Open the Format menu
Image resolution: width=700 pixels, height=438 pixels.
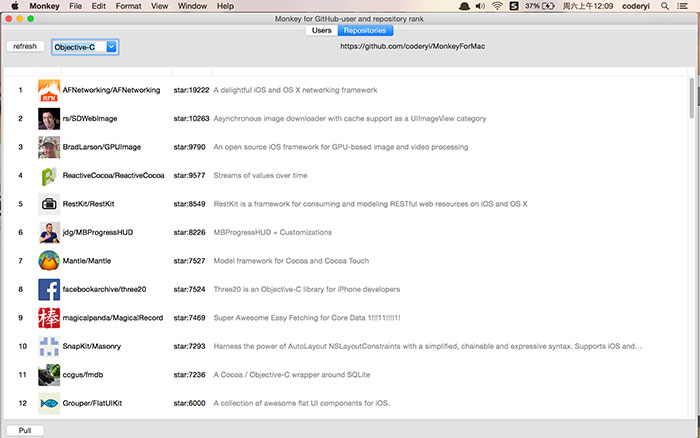(x=128, y=6)
